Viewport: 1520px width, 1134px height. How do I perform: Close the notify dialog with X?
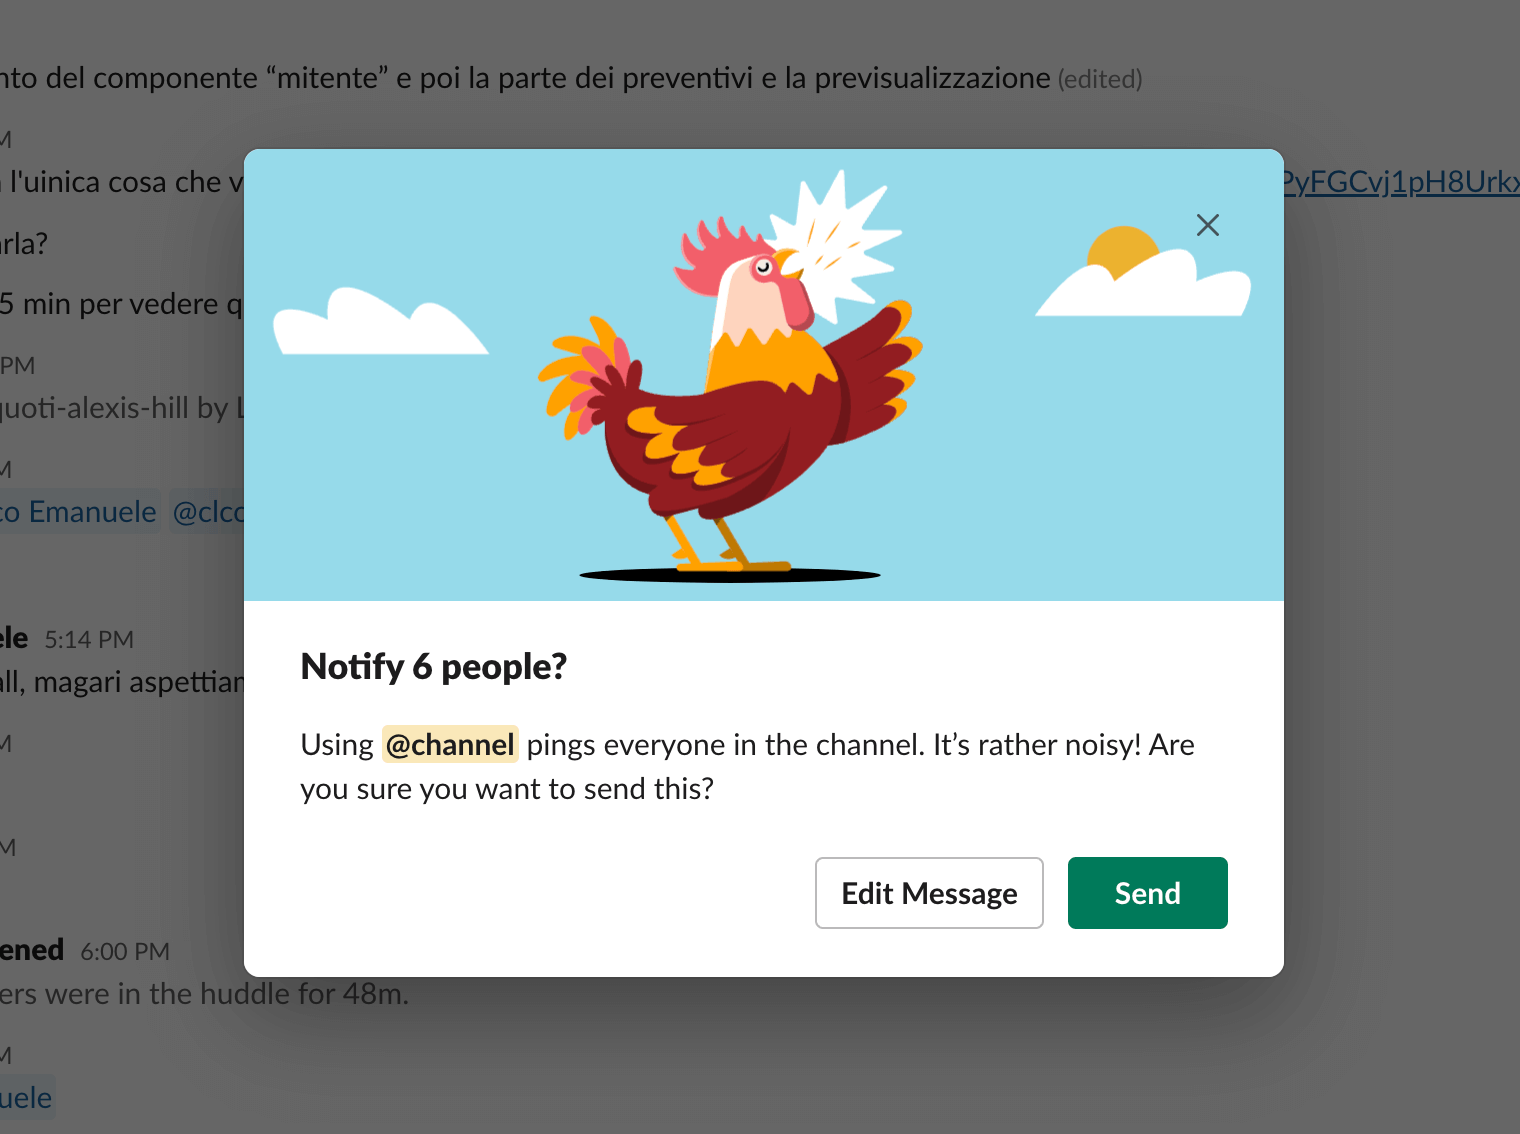pyautogui.click(x=1208, y=225)
